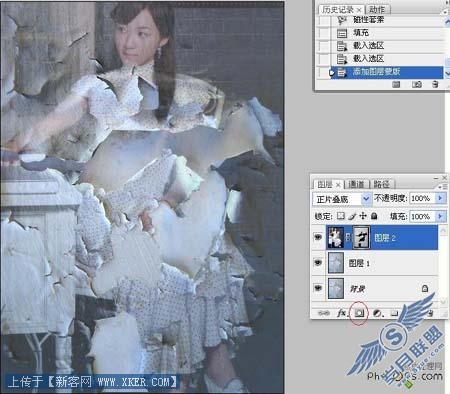Image resolution: width=450 pixels, height=394 pixels.
Task: Click the lock transparent pixels icon
Action: pyautogui.click(x=341, y=216)
